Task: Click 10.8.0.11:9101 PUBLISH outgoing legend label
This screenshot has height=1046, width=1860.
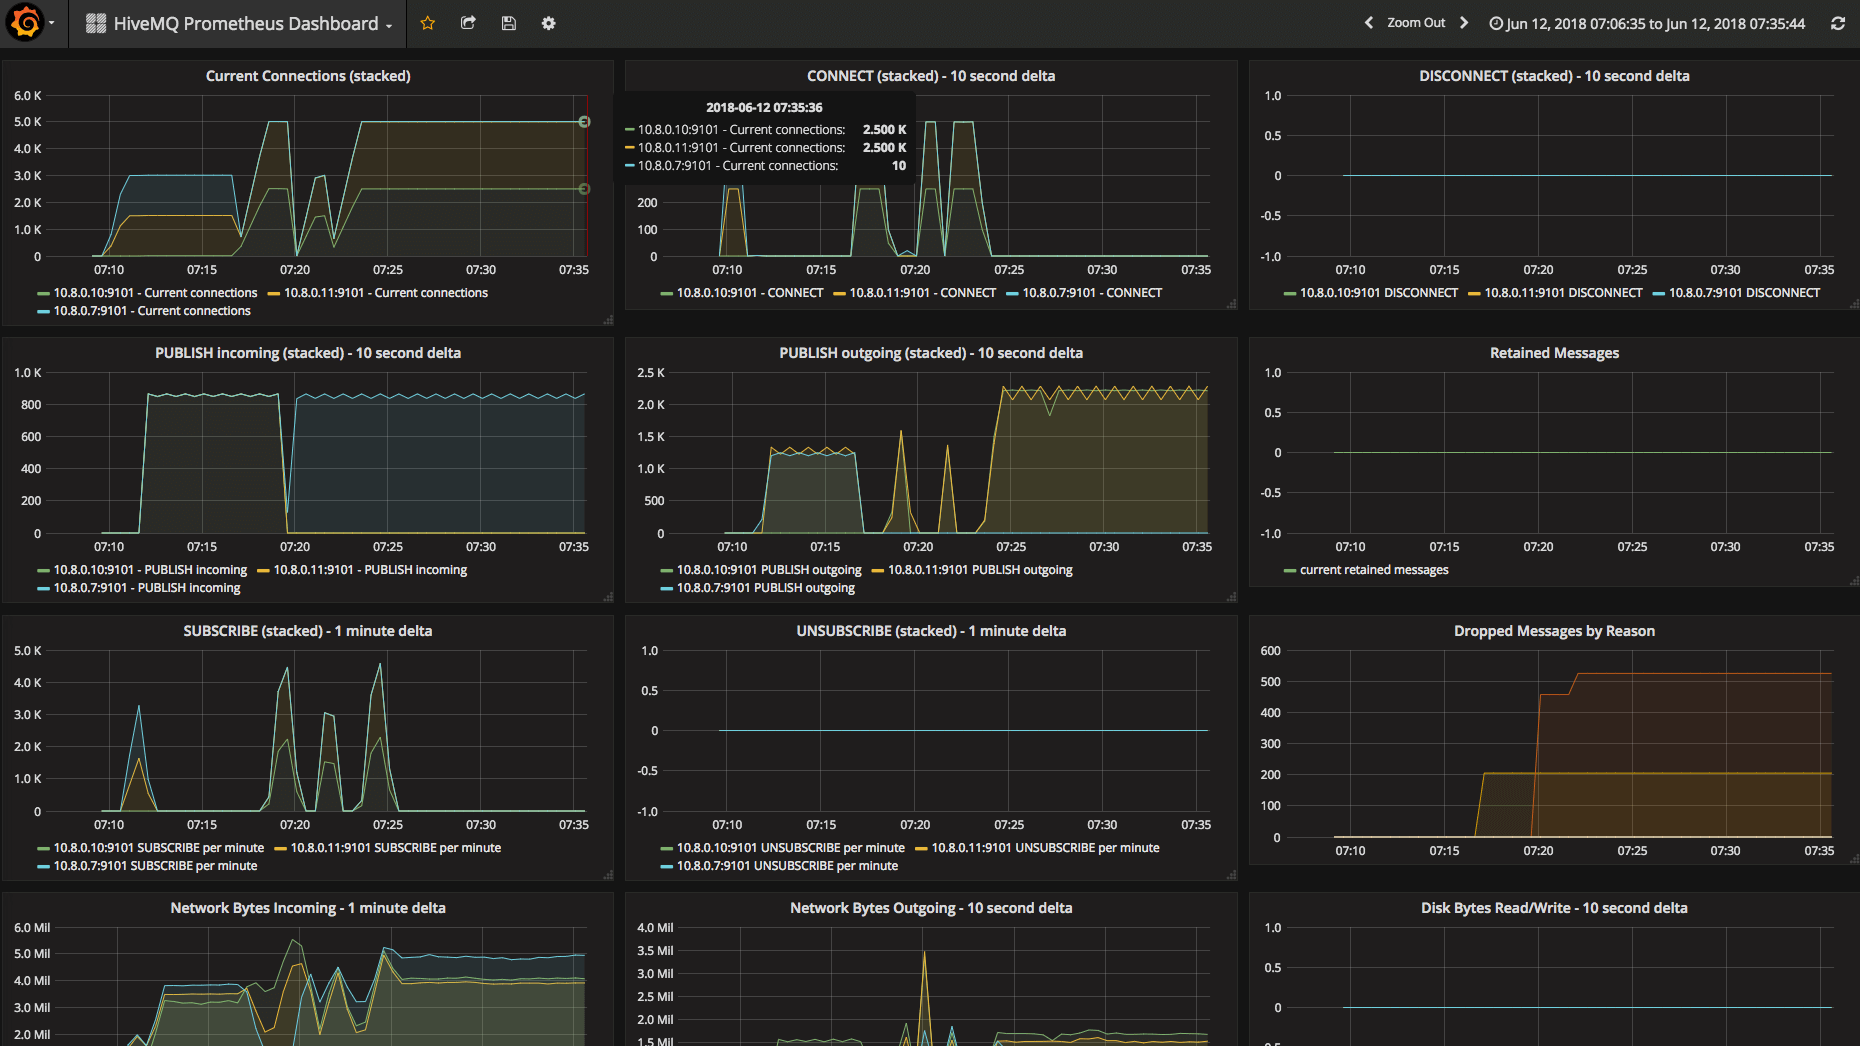Action: (x=980, y=570)
